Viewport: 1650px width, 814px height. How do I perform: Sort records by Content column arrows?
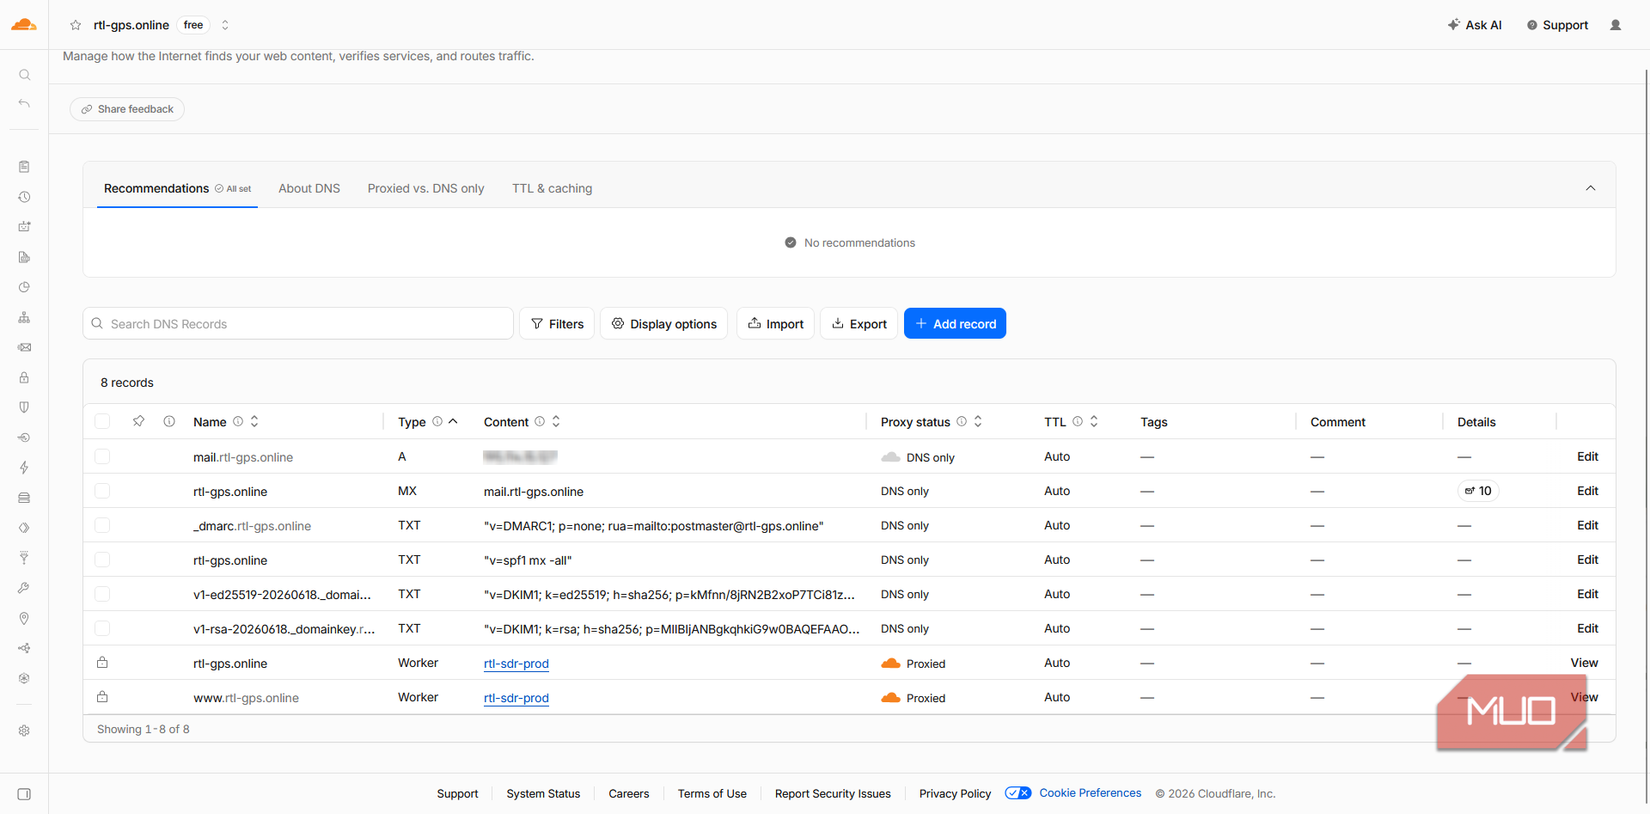[x=556, y=422]
